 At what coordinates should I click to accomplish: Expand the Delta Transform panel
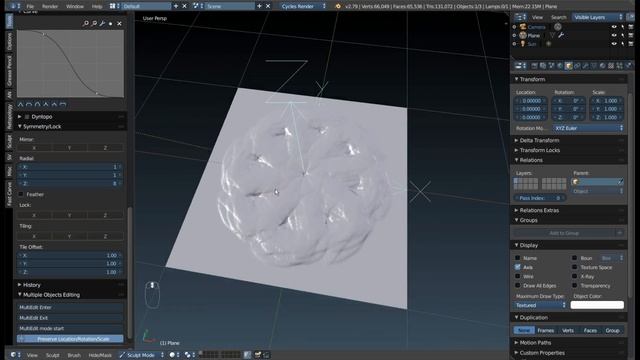[x=516, y=140]
